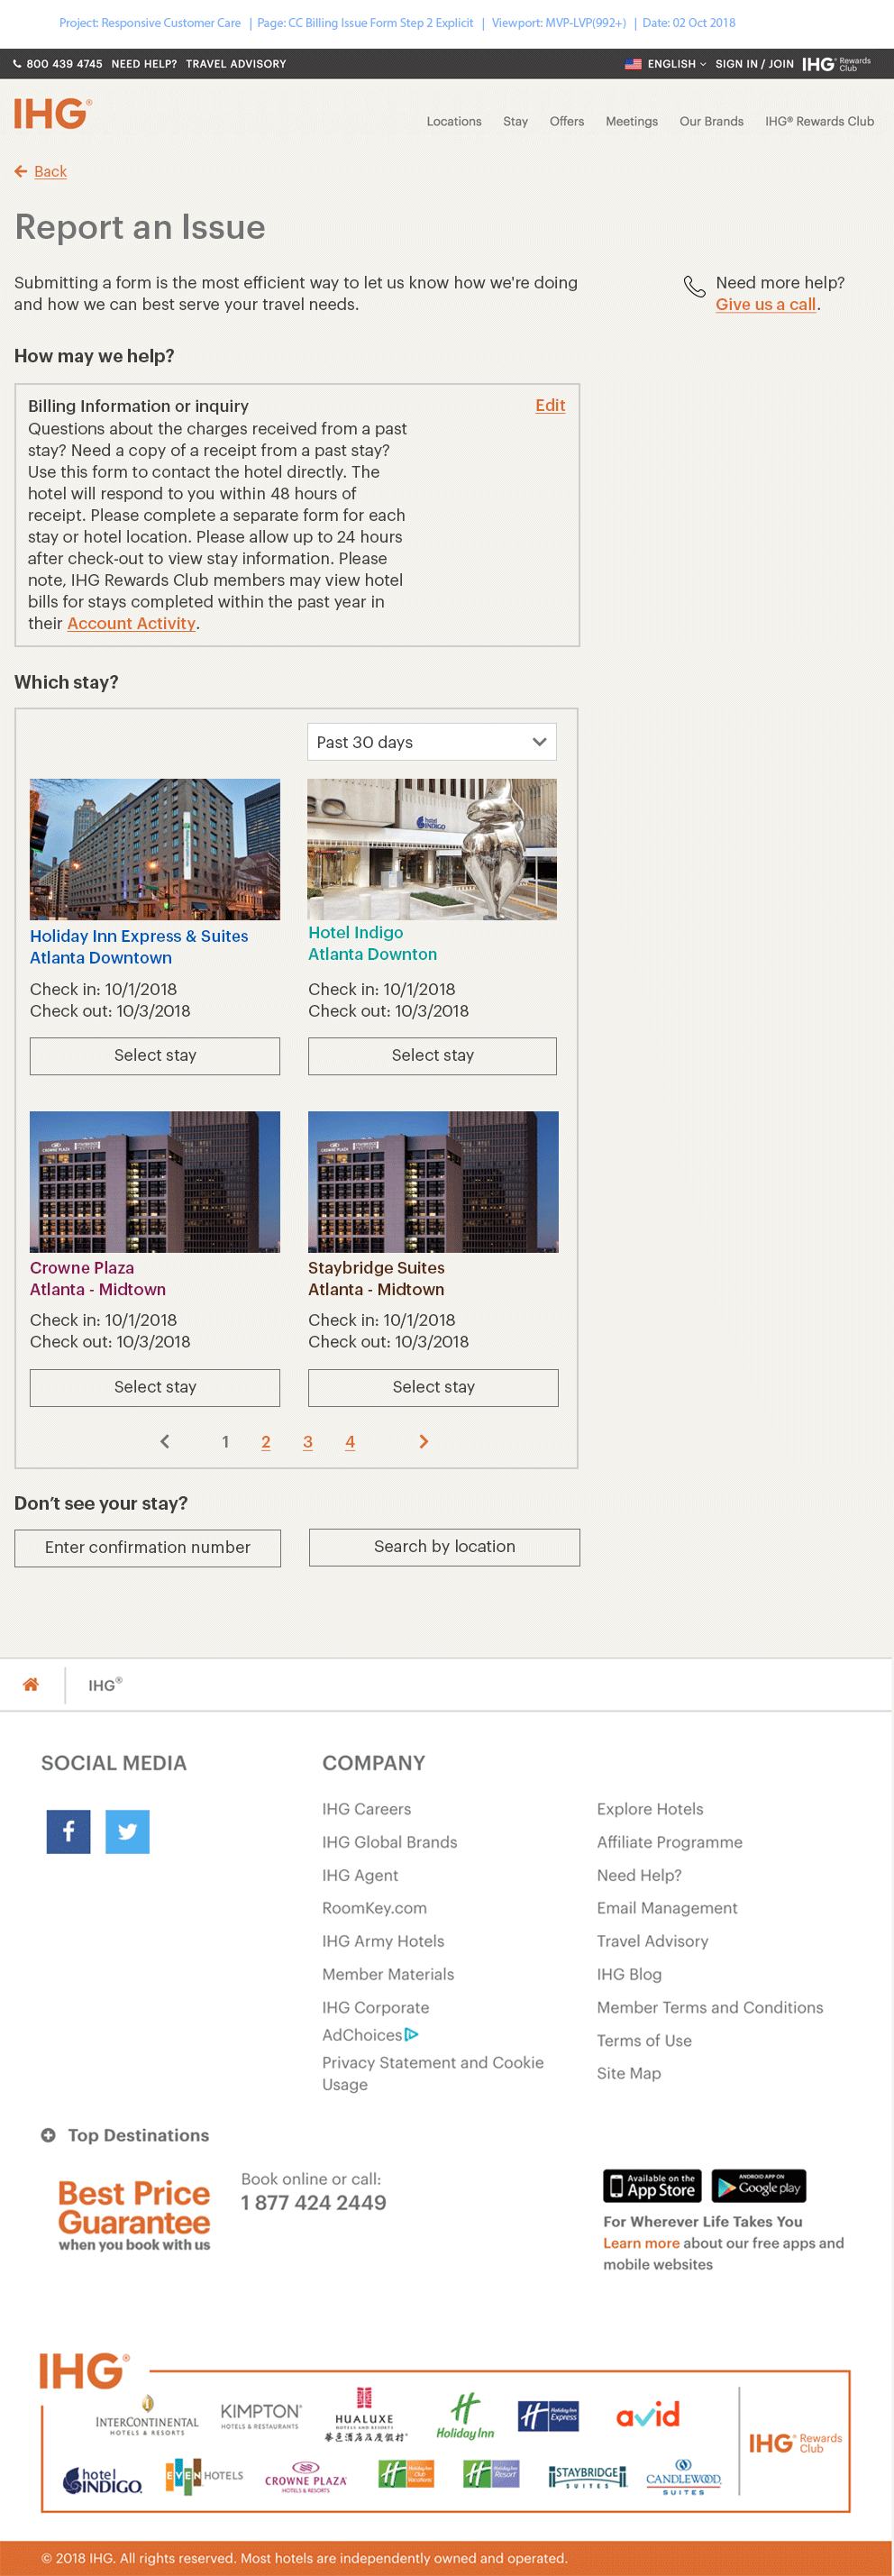The width and height of the screenshot is (894, 2576).
Task: Click the App Store badge
Action: 652,2186
